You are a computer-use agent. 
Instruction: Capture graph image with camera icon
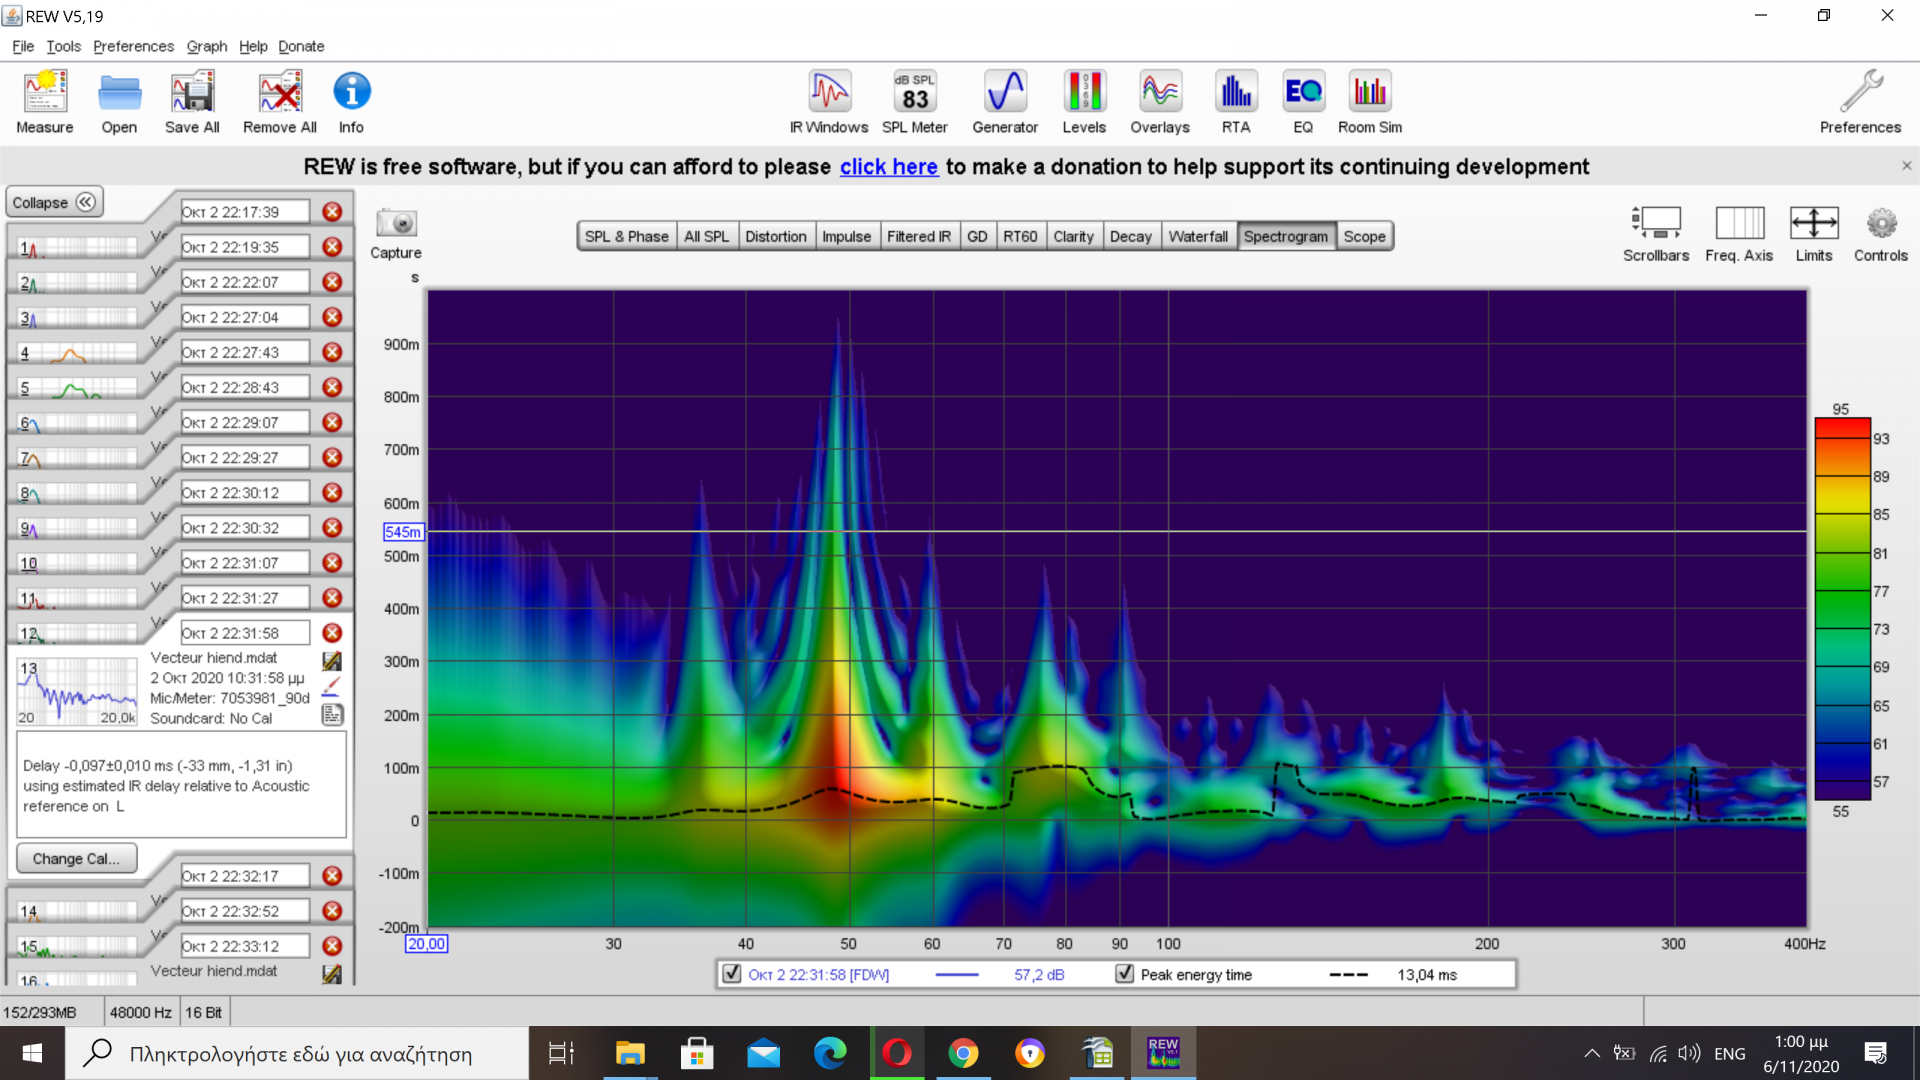click(x=396, y=224)
